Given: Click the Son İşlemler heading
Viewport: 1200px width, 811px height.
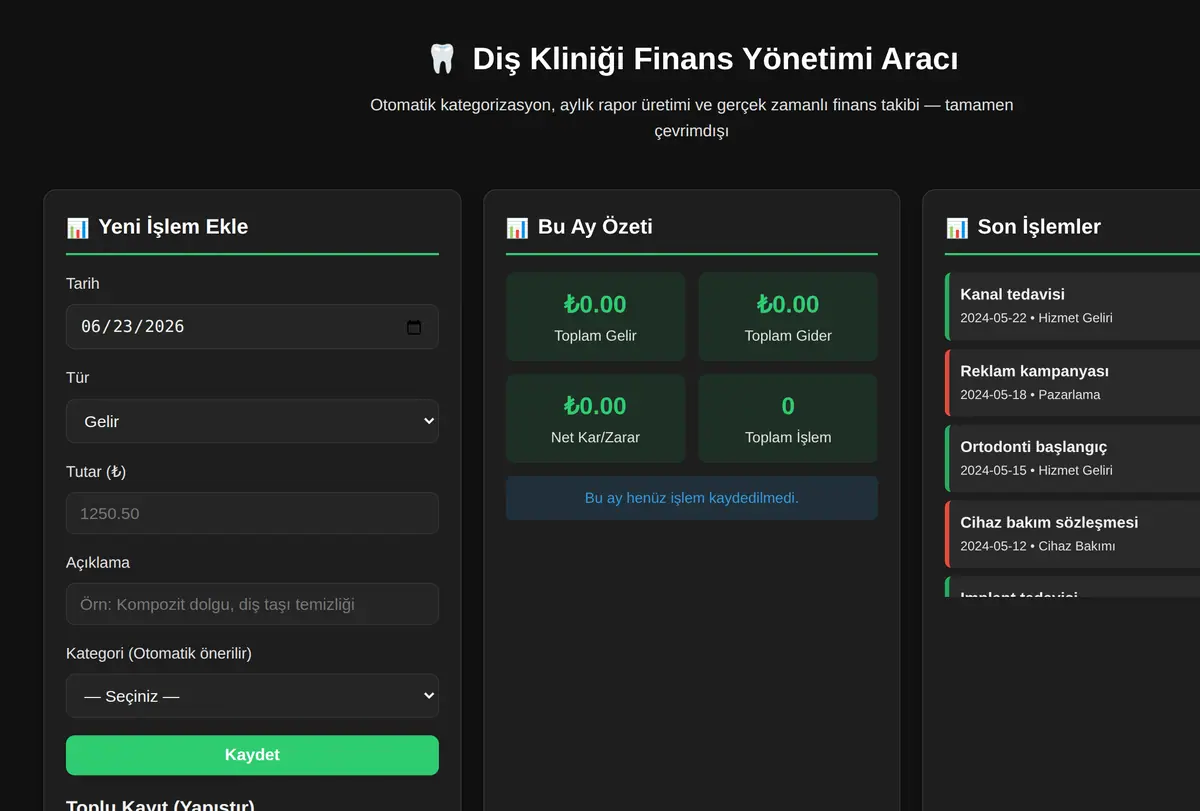Looking at the screenshot, I should (x=1039, y=227).
